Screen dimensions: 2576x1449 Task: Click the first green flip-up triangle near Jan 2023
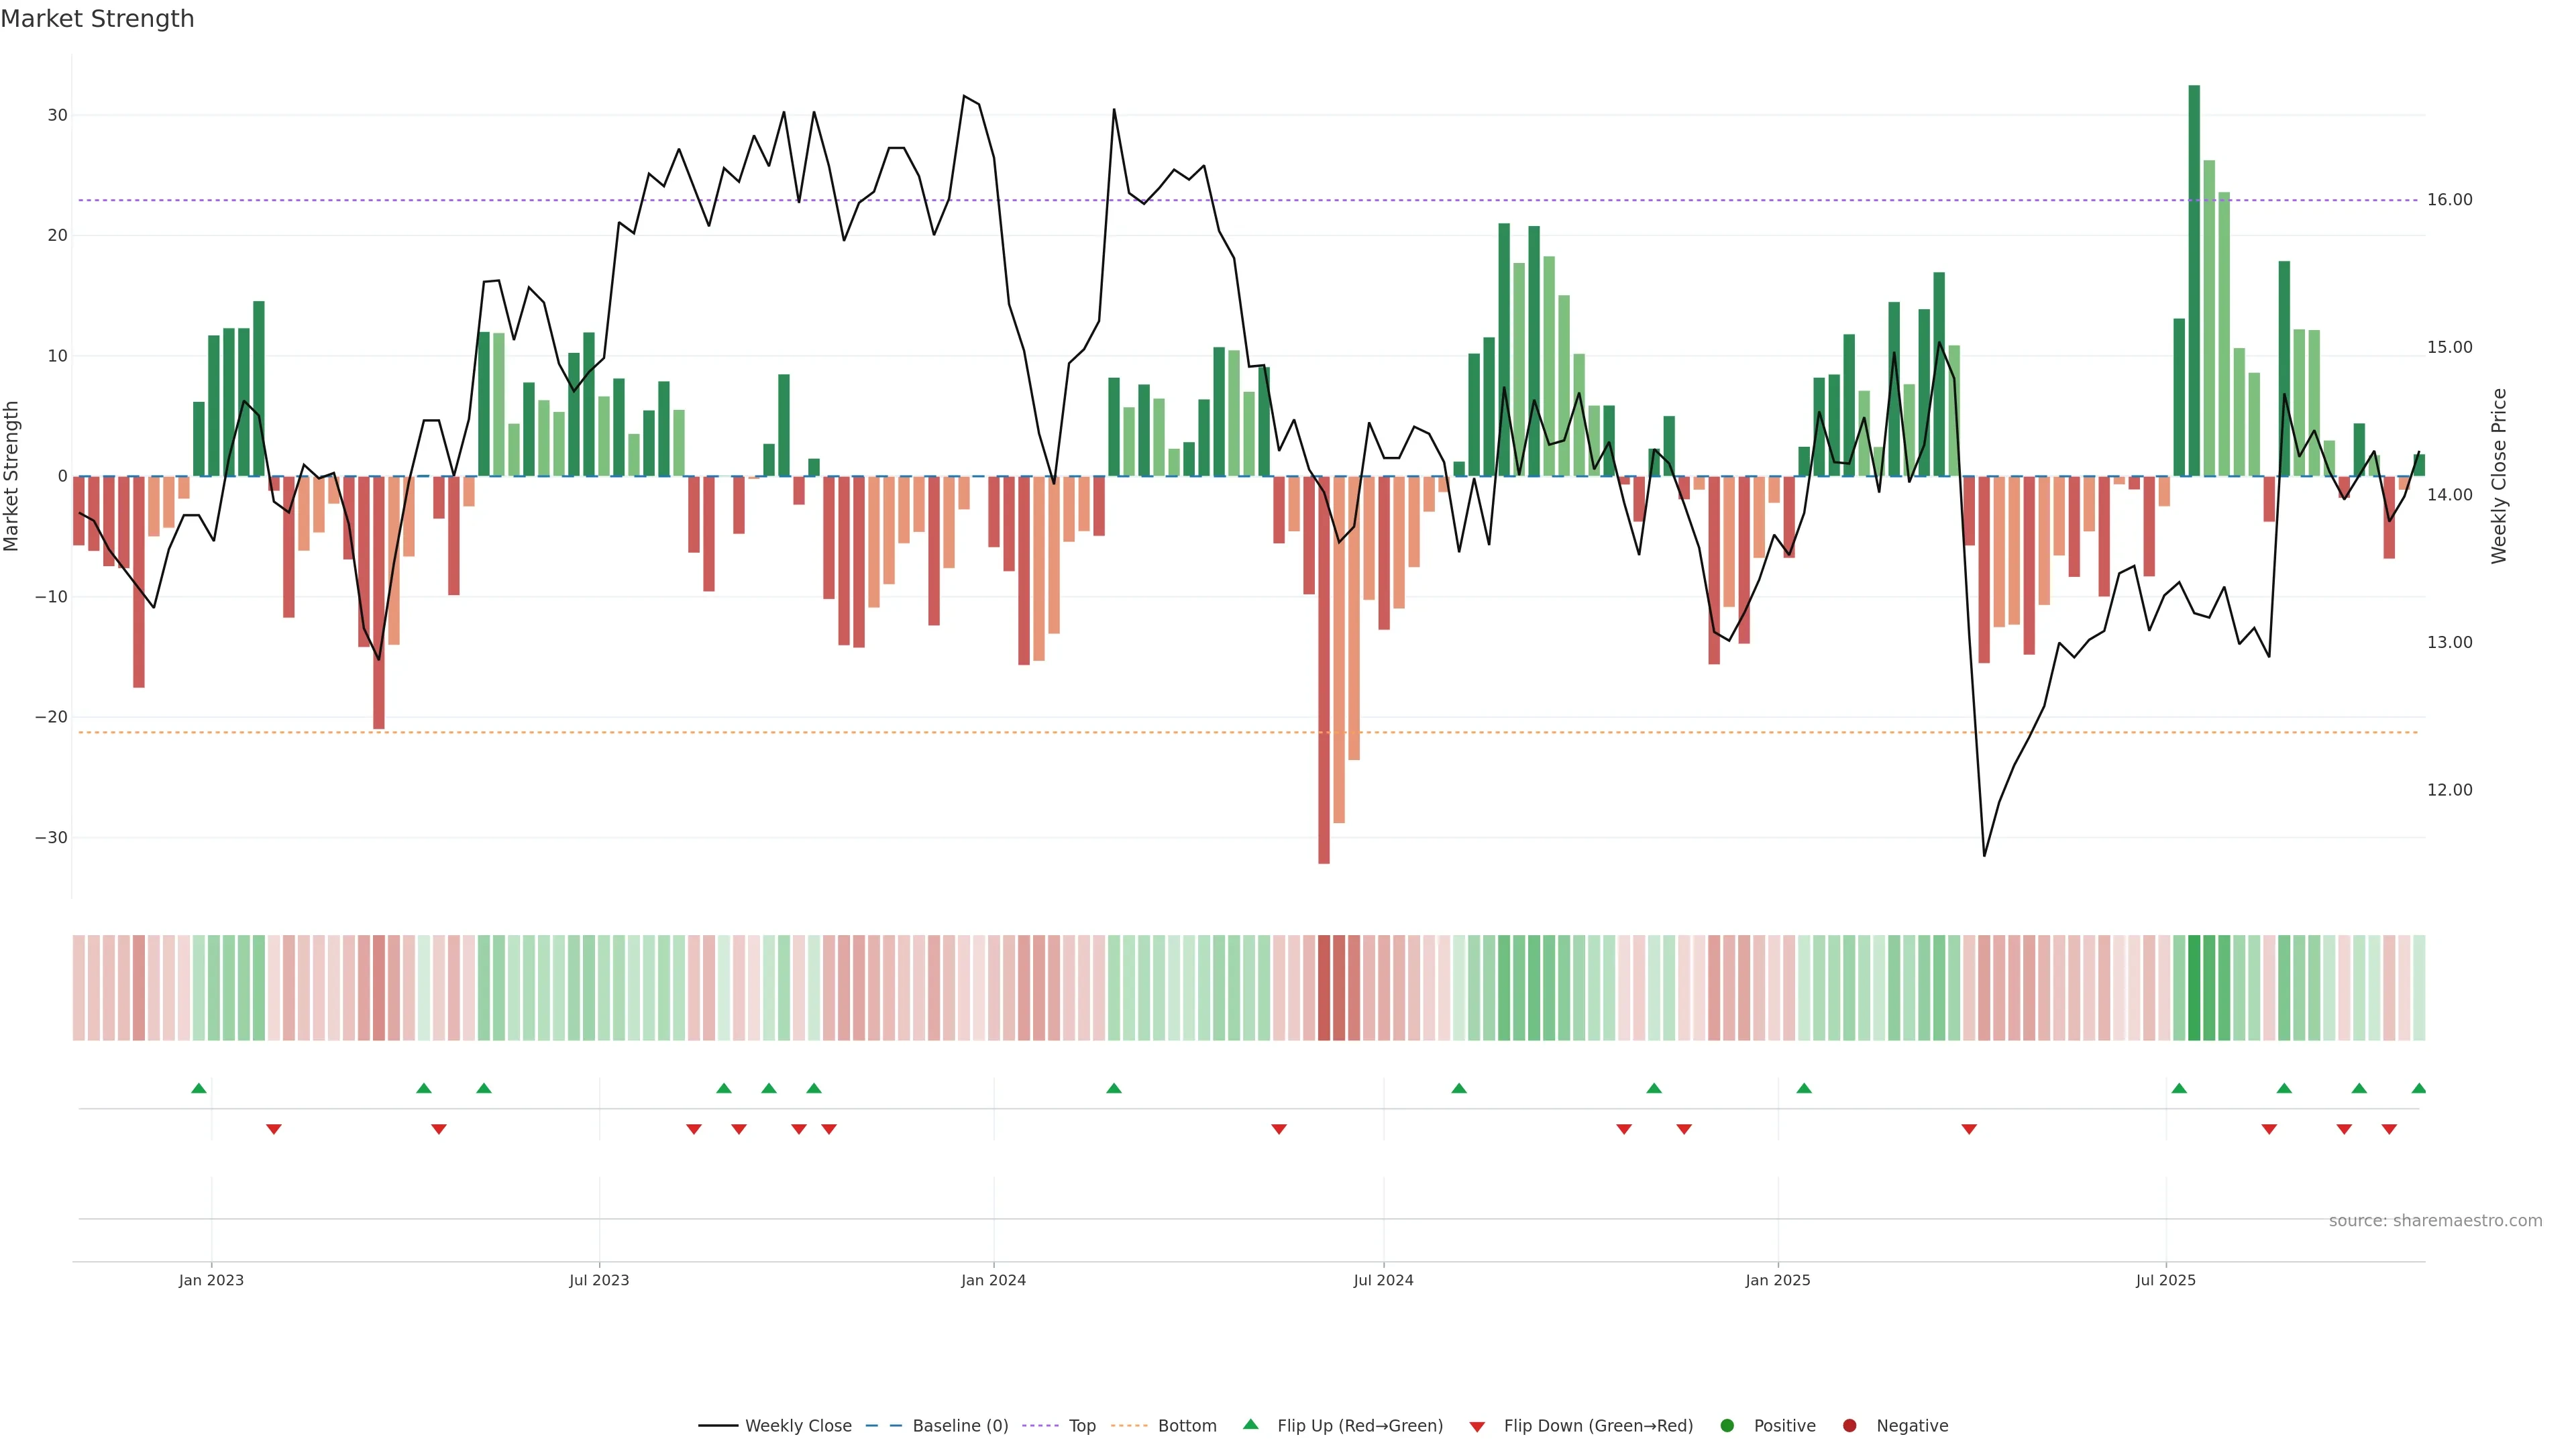pyautogui.click(x=199, y=1088)
